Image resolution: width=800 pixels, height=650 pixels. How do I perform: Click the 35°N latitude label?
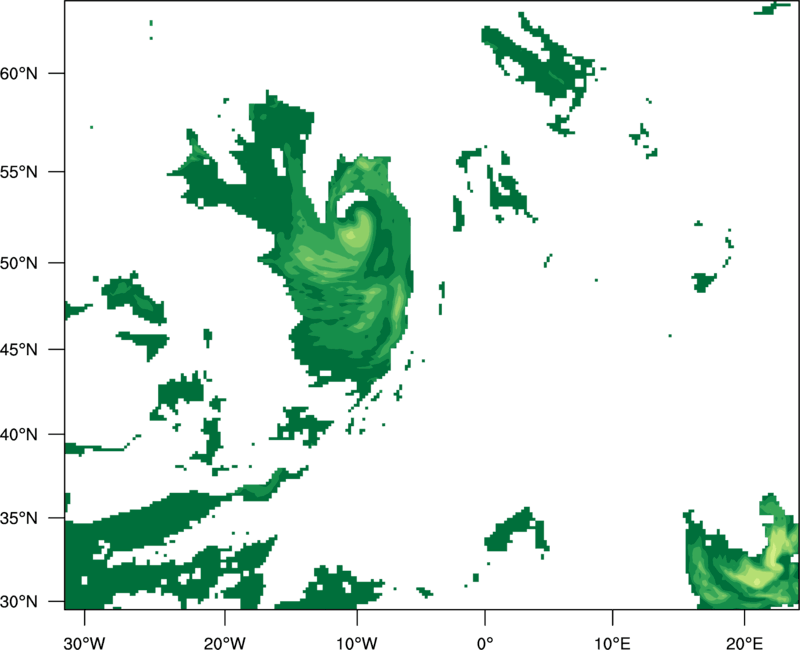[19, 518]
